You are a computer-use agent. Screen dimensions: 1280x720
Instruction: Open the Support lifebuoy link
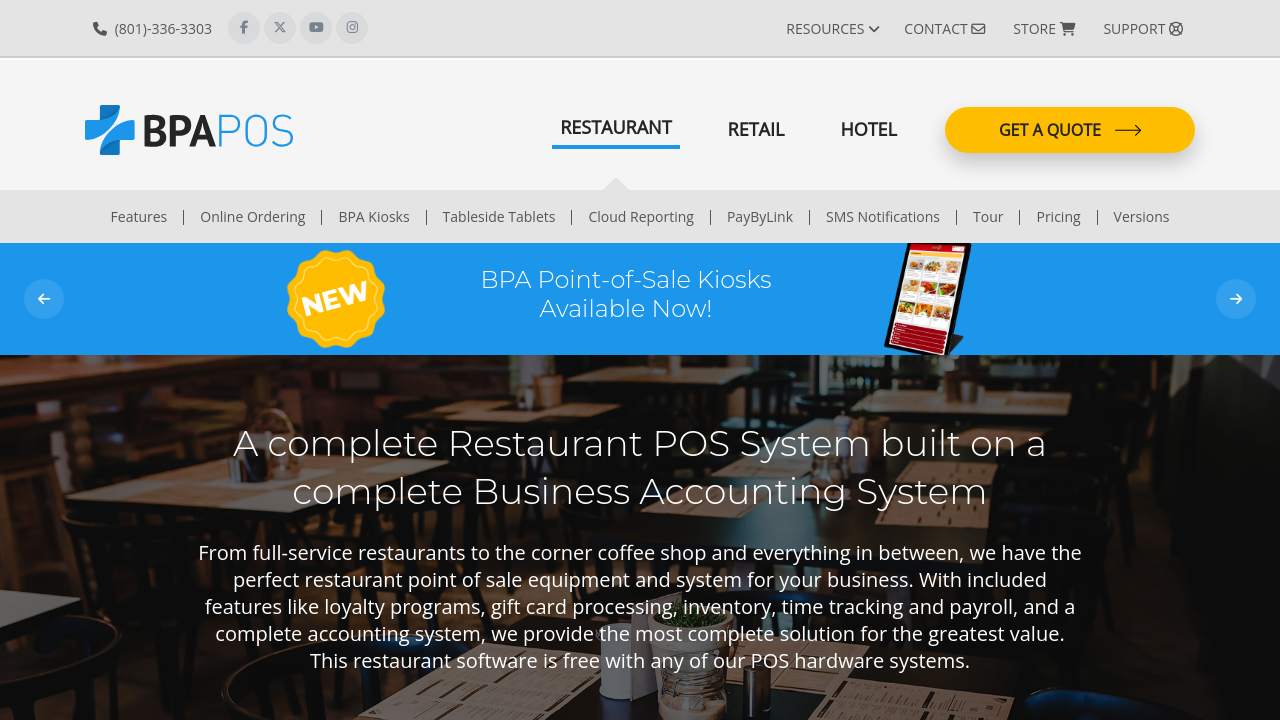coord(1143,29)
